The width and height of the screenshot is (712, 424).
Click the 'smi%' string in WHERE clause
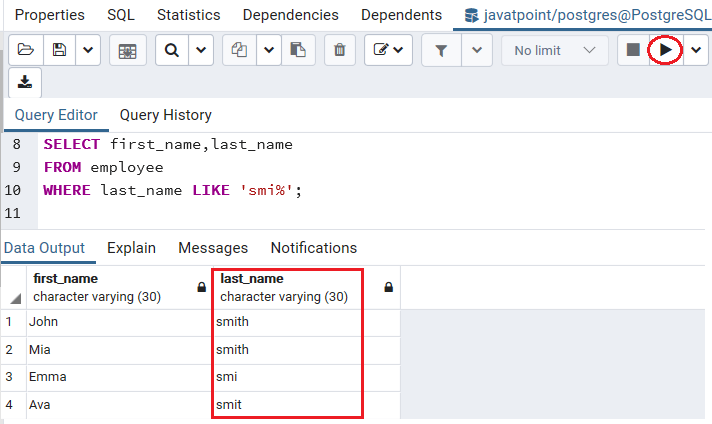[x=266, y=190]
